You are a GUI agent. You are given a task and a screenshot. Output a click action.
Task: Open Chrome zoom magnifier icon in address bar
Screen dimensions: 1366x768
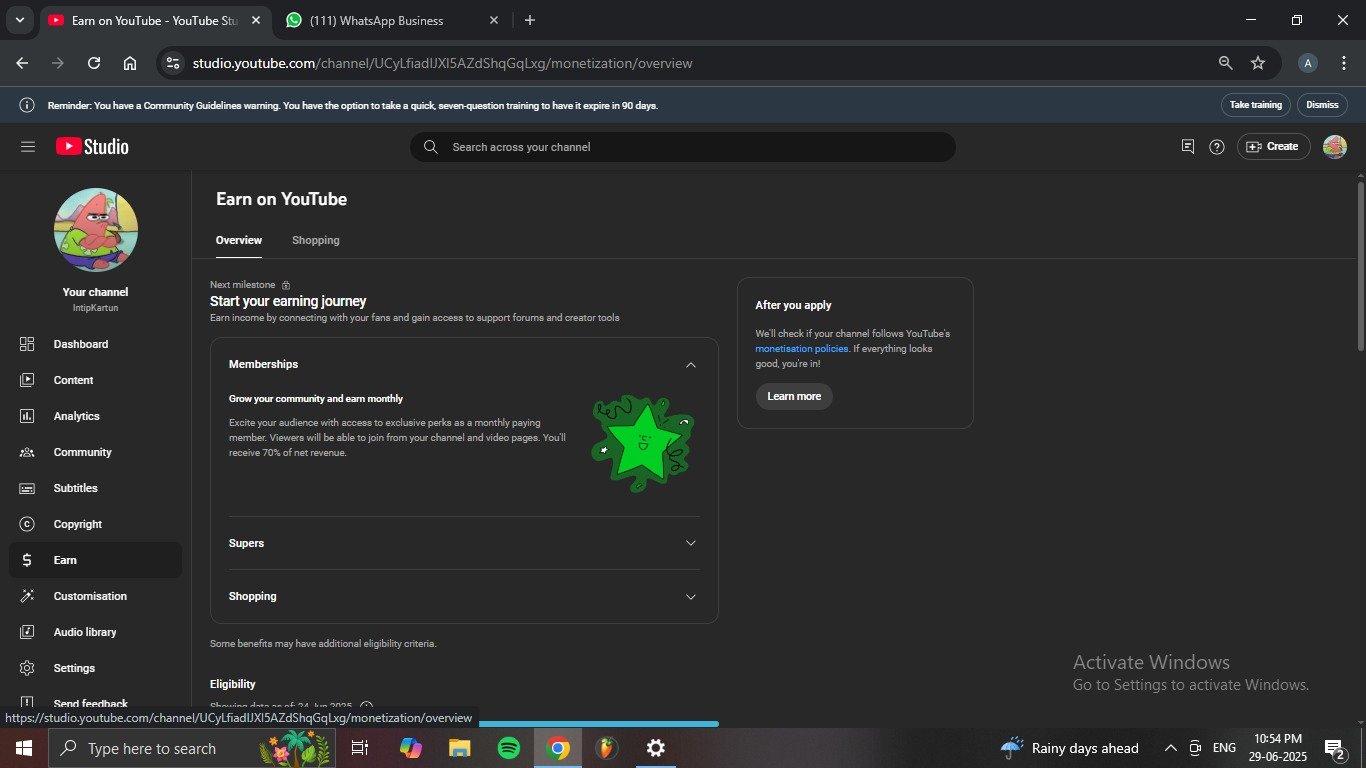1225,63
